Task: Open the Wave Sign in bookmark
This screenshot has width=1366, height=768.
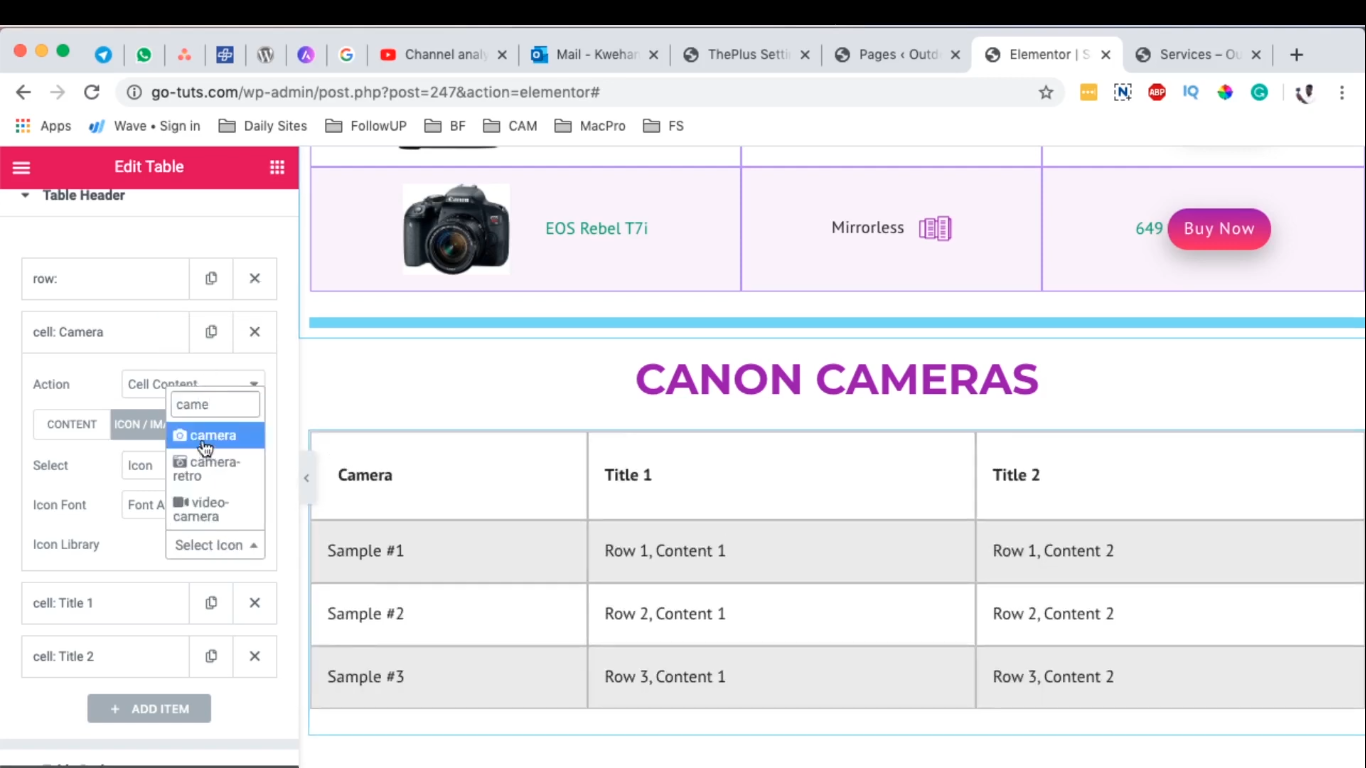Action: tap(145, 126)
